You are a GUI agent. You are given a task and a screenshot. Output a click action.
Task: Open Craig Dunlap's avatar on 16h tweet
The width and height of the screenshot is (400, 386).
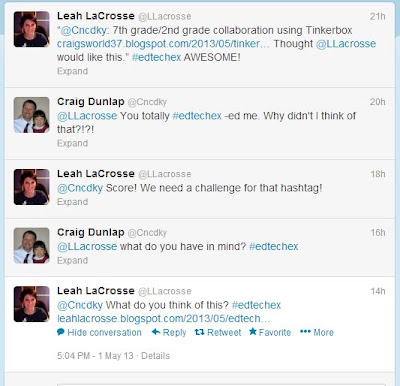(32, 246)
